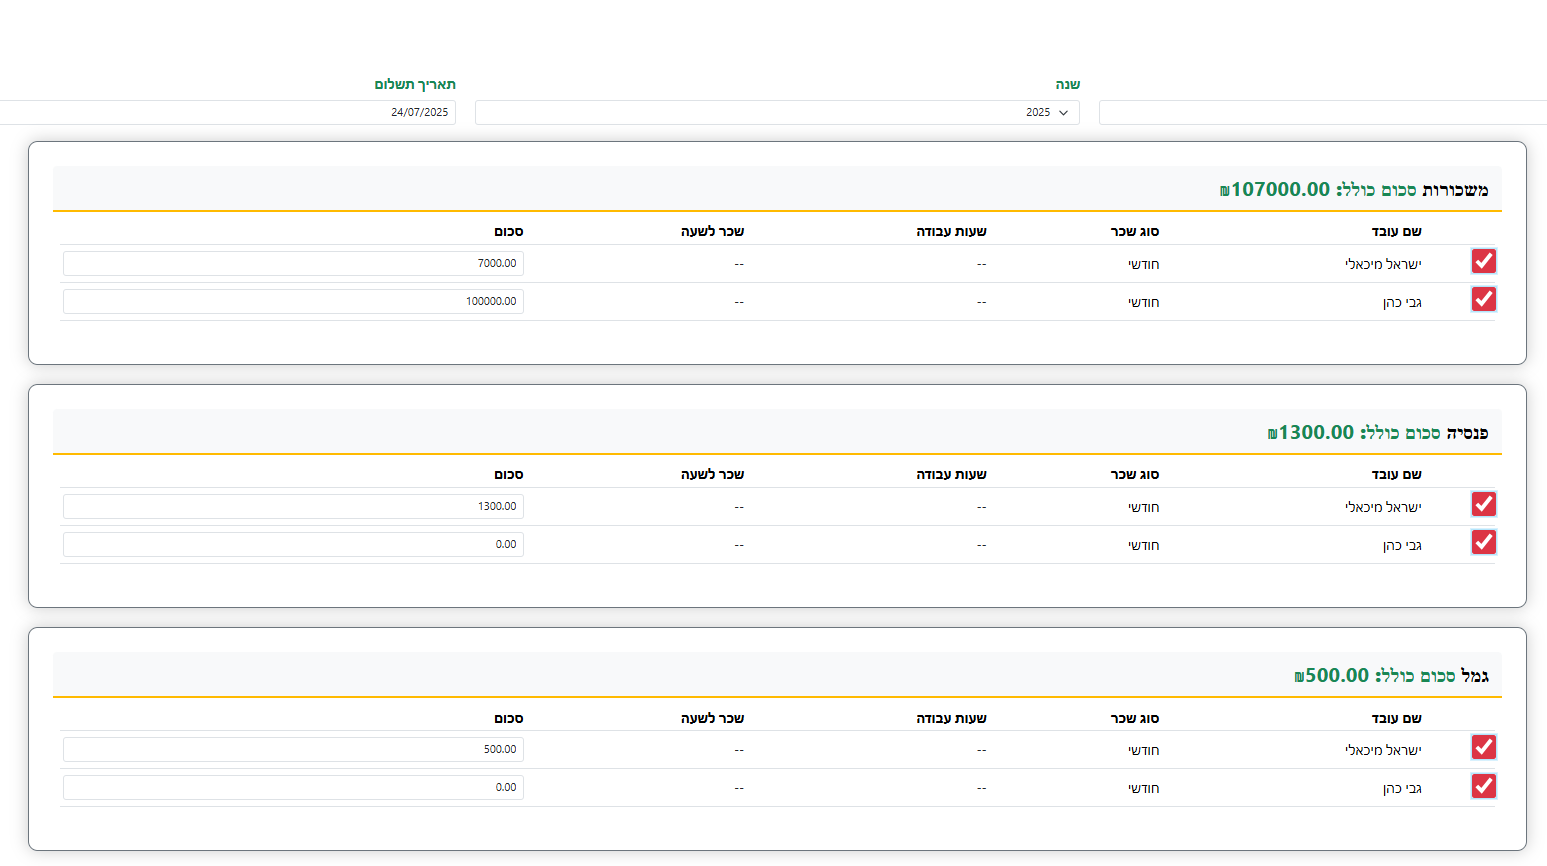Edit the 500.00 גמל amount field
Image resolution: width=1547 pixels, height=866 pixels.
tap(293, 750)
